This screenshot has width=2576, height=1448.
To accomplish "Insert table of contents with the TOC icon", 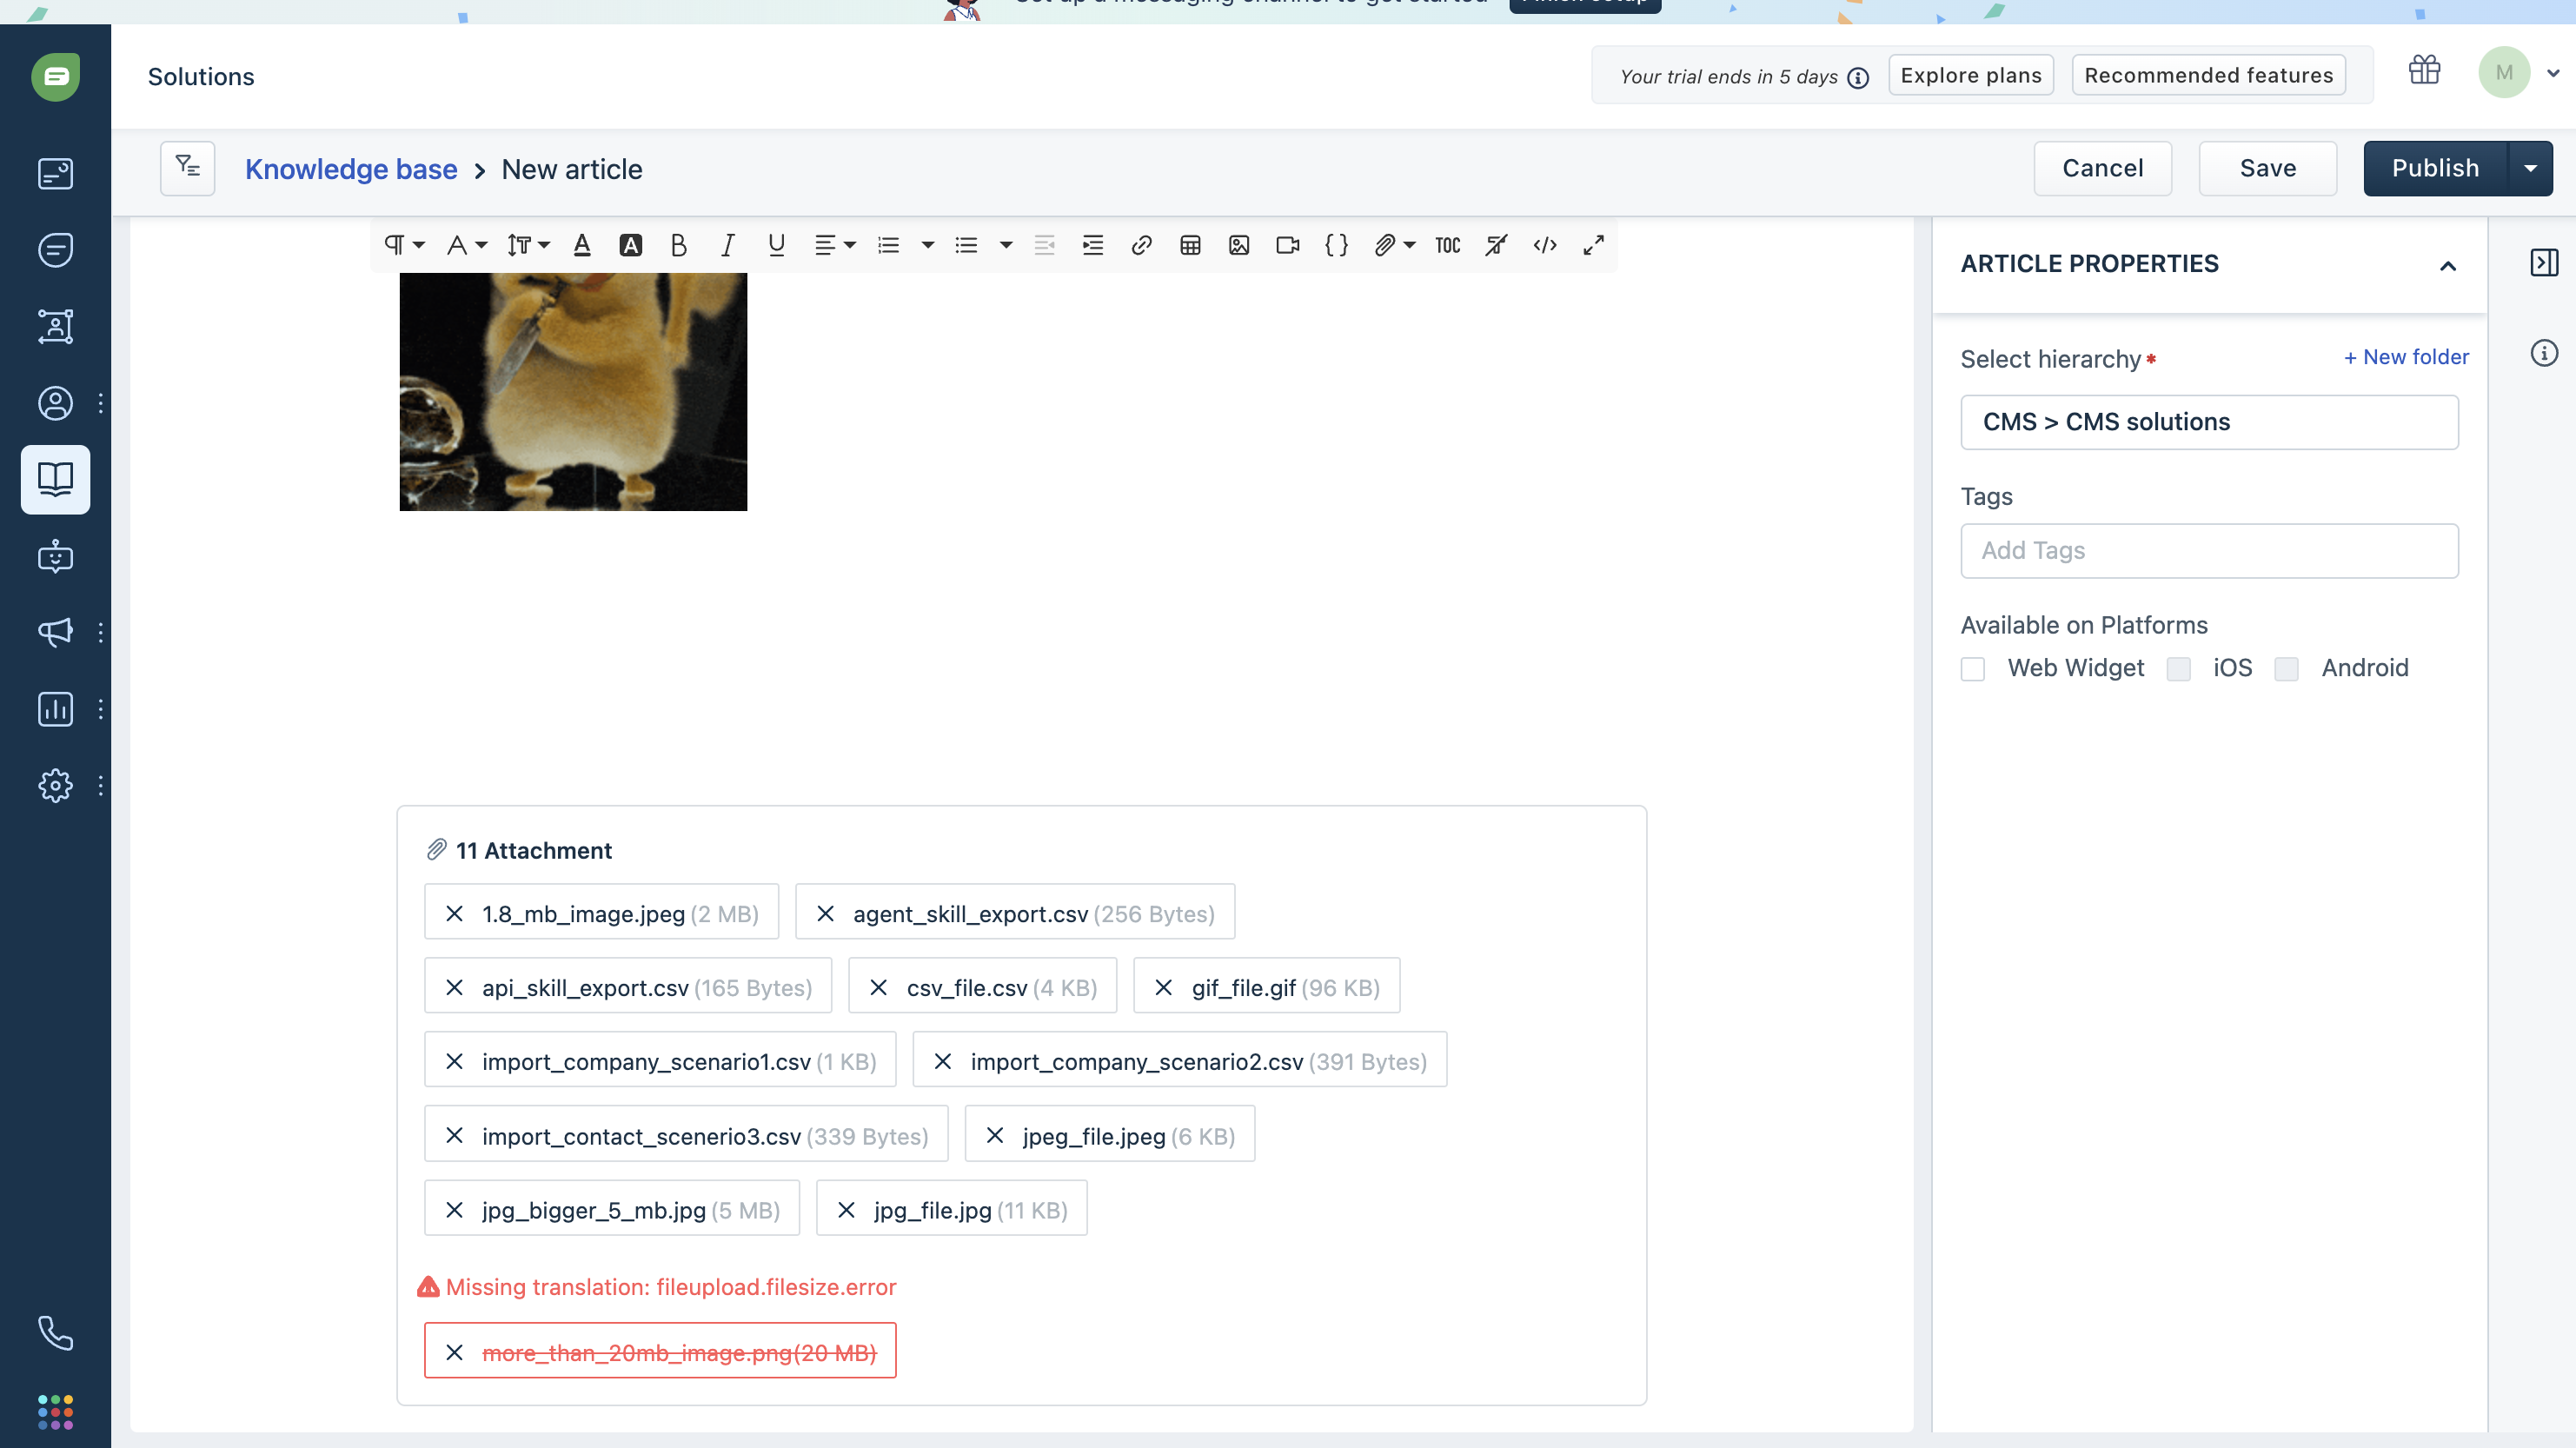I will tap(1447, 245).
